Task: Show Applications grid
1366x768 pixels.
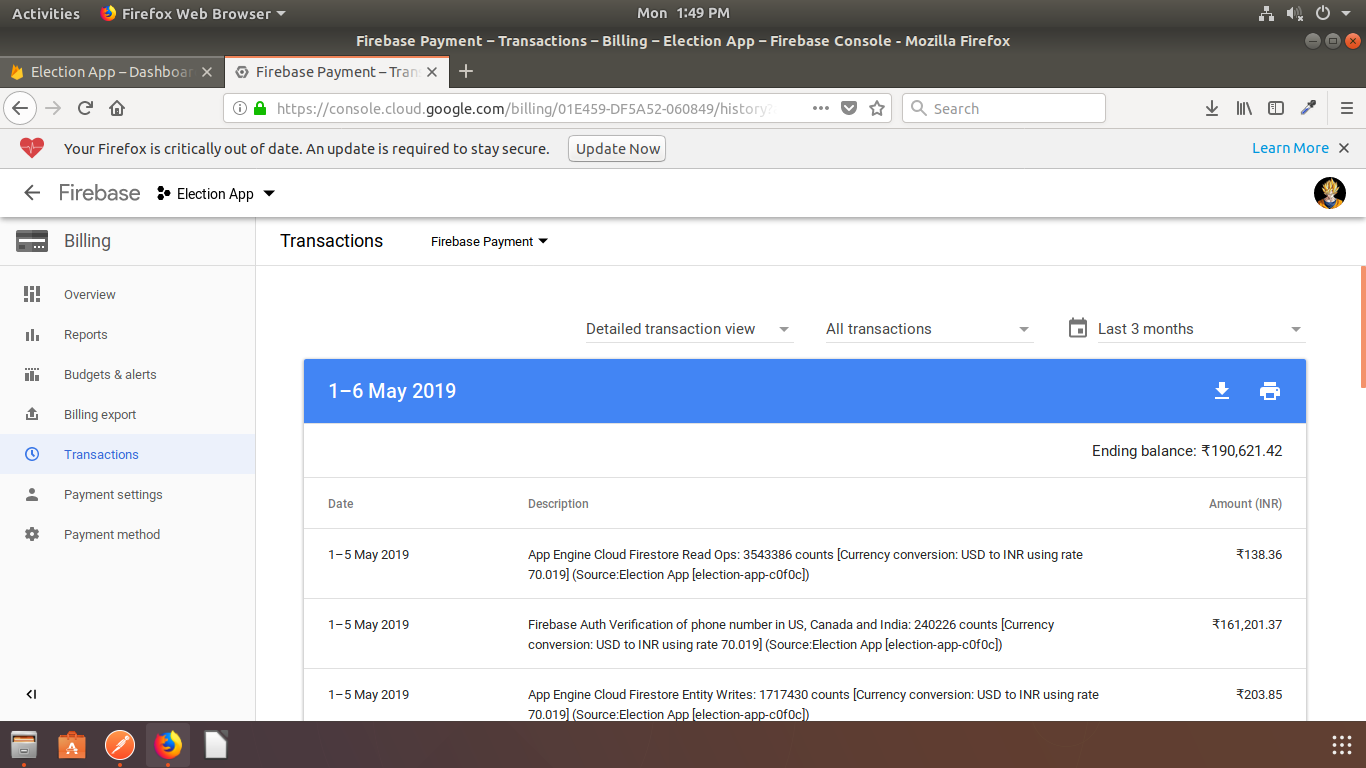Action: pos(1342,745)
